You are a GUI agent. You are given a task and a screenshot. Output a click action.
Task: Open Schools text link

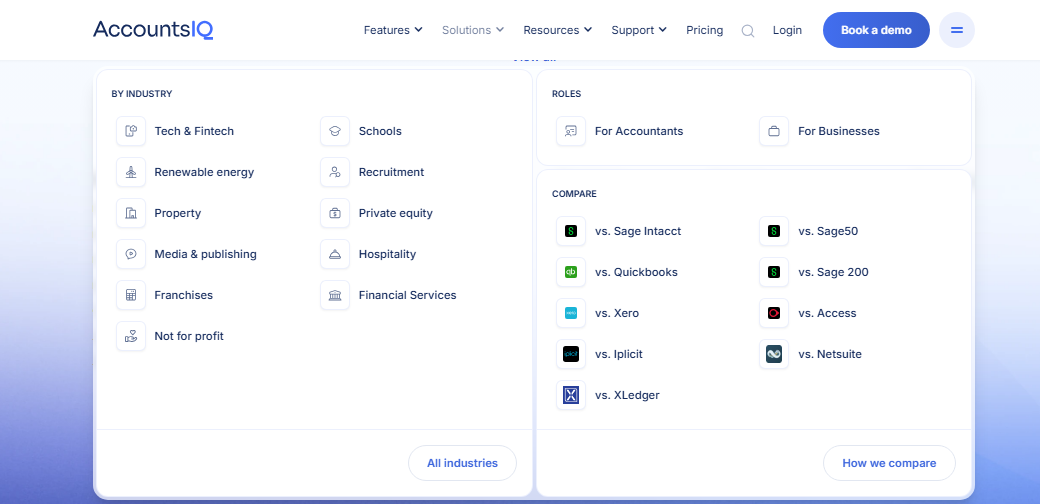click(380, 131)
